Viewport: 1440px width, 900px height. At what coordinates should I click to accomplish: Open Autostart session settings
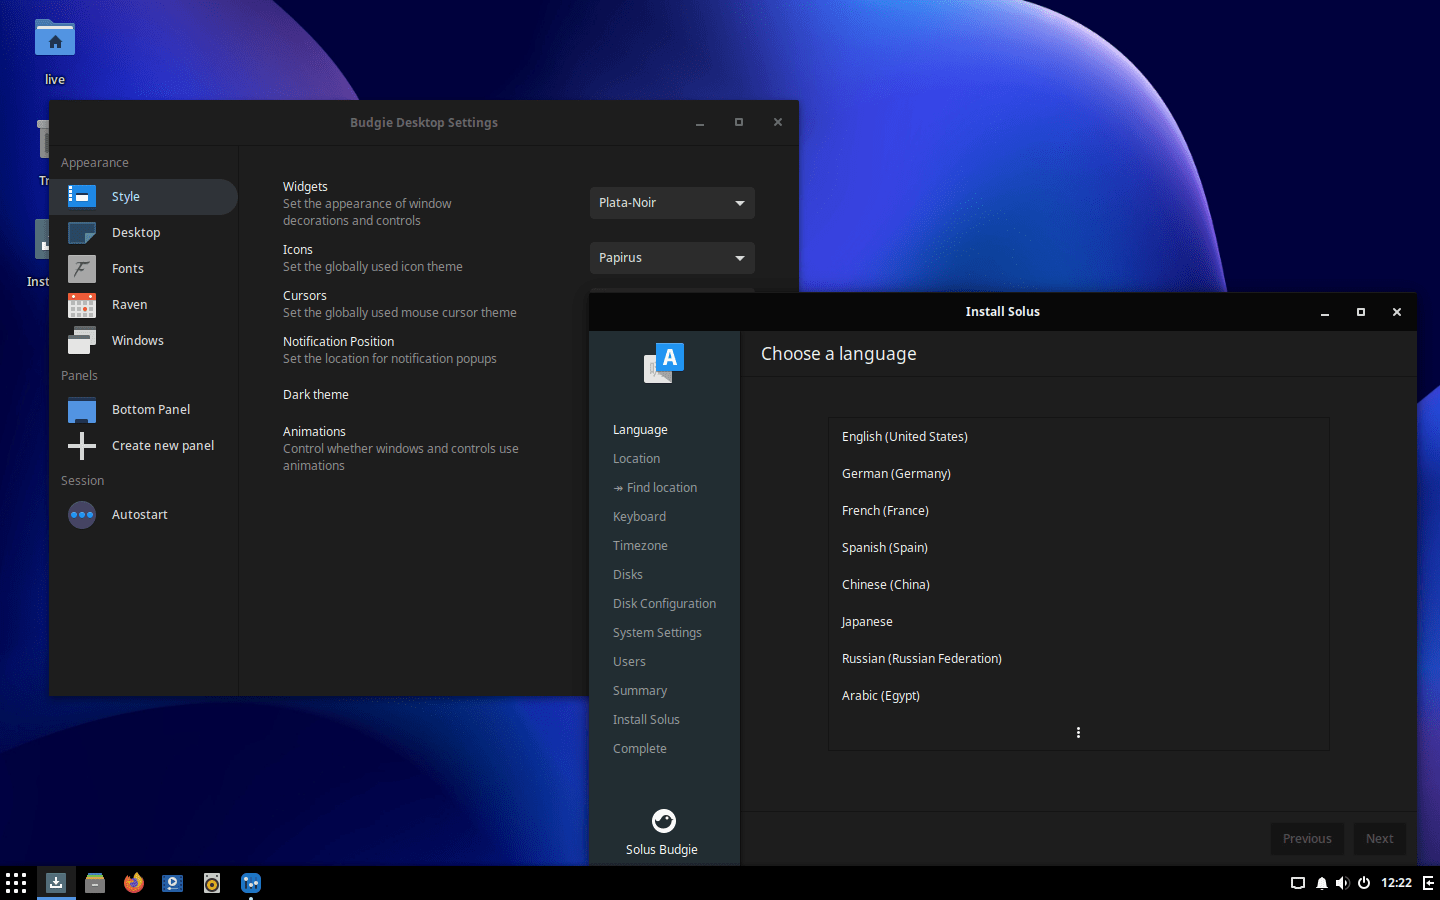pyautogui.click(x=144, y=515)
